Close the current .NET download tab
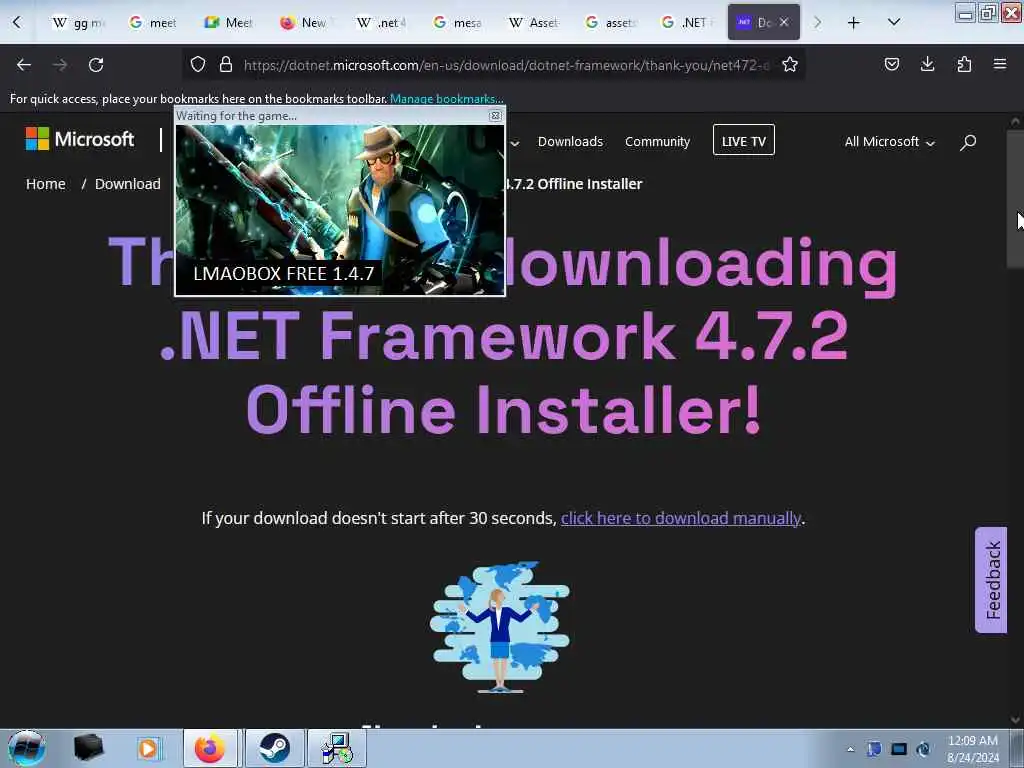This screenshot has height=768, width=1024. click(784, 22)
